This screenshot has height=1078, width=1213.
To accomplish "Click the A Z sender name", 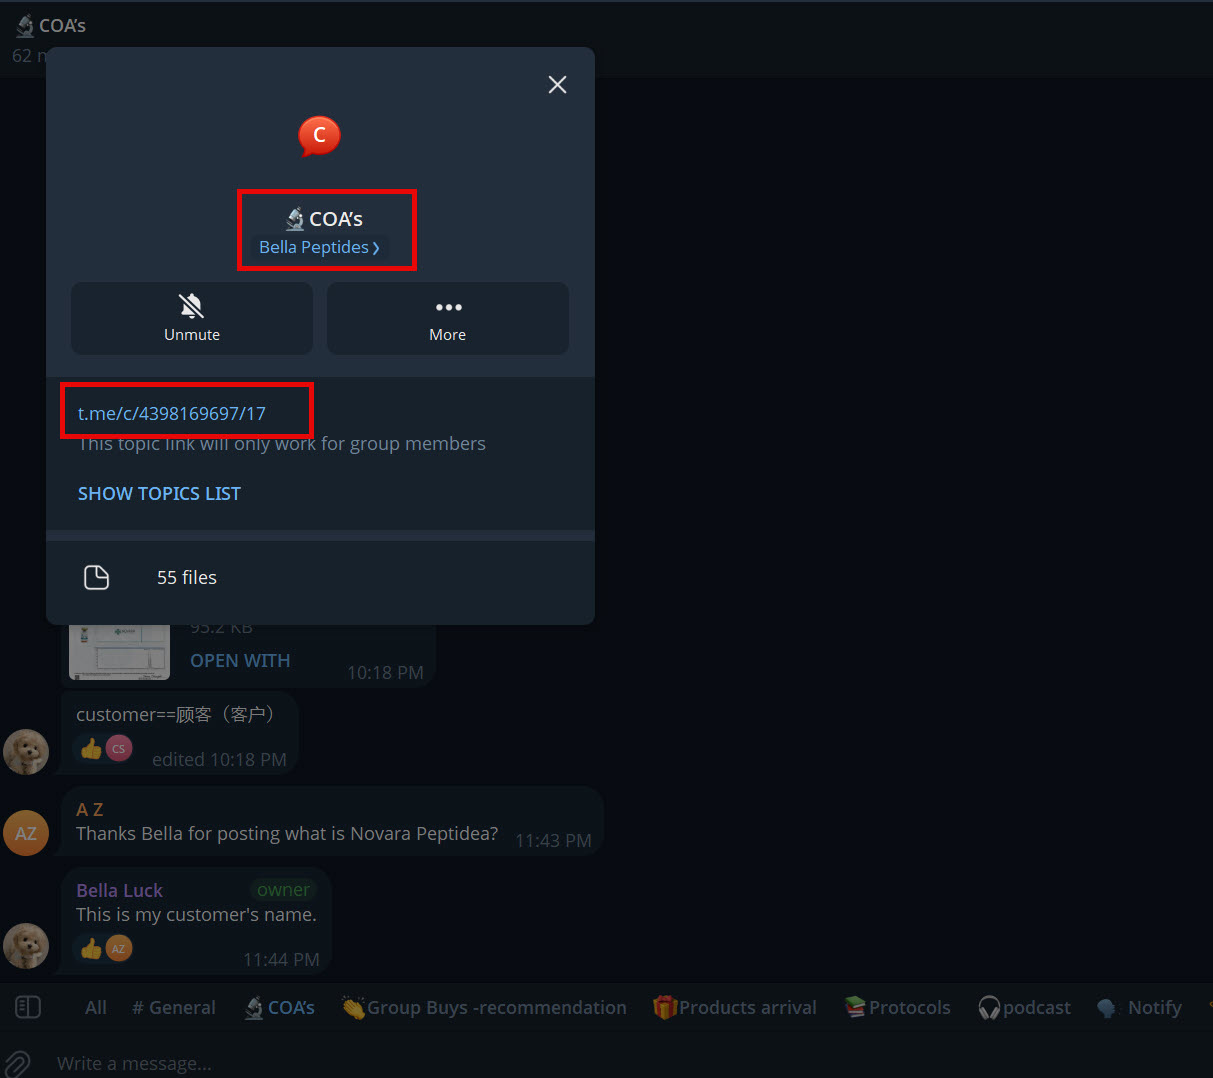I will (89, 809).
